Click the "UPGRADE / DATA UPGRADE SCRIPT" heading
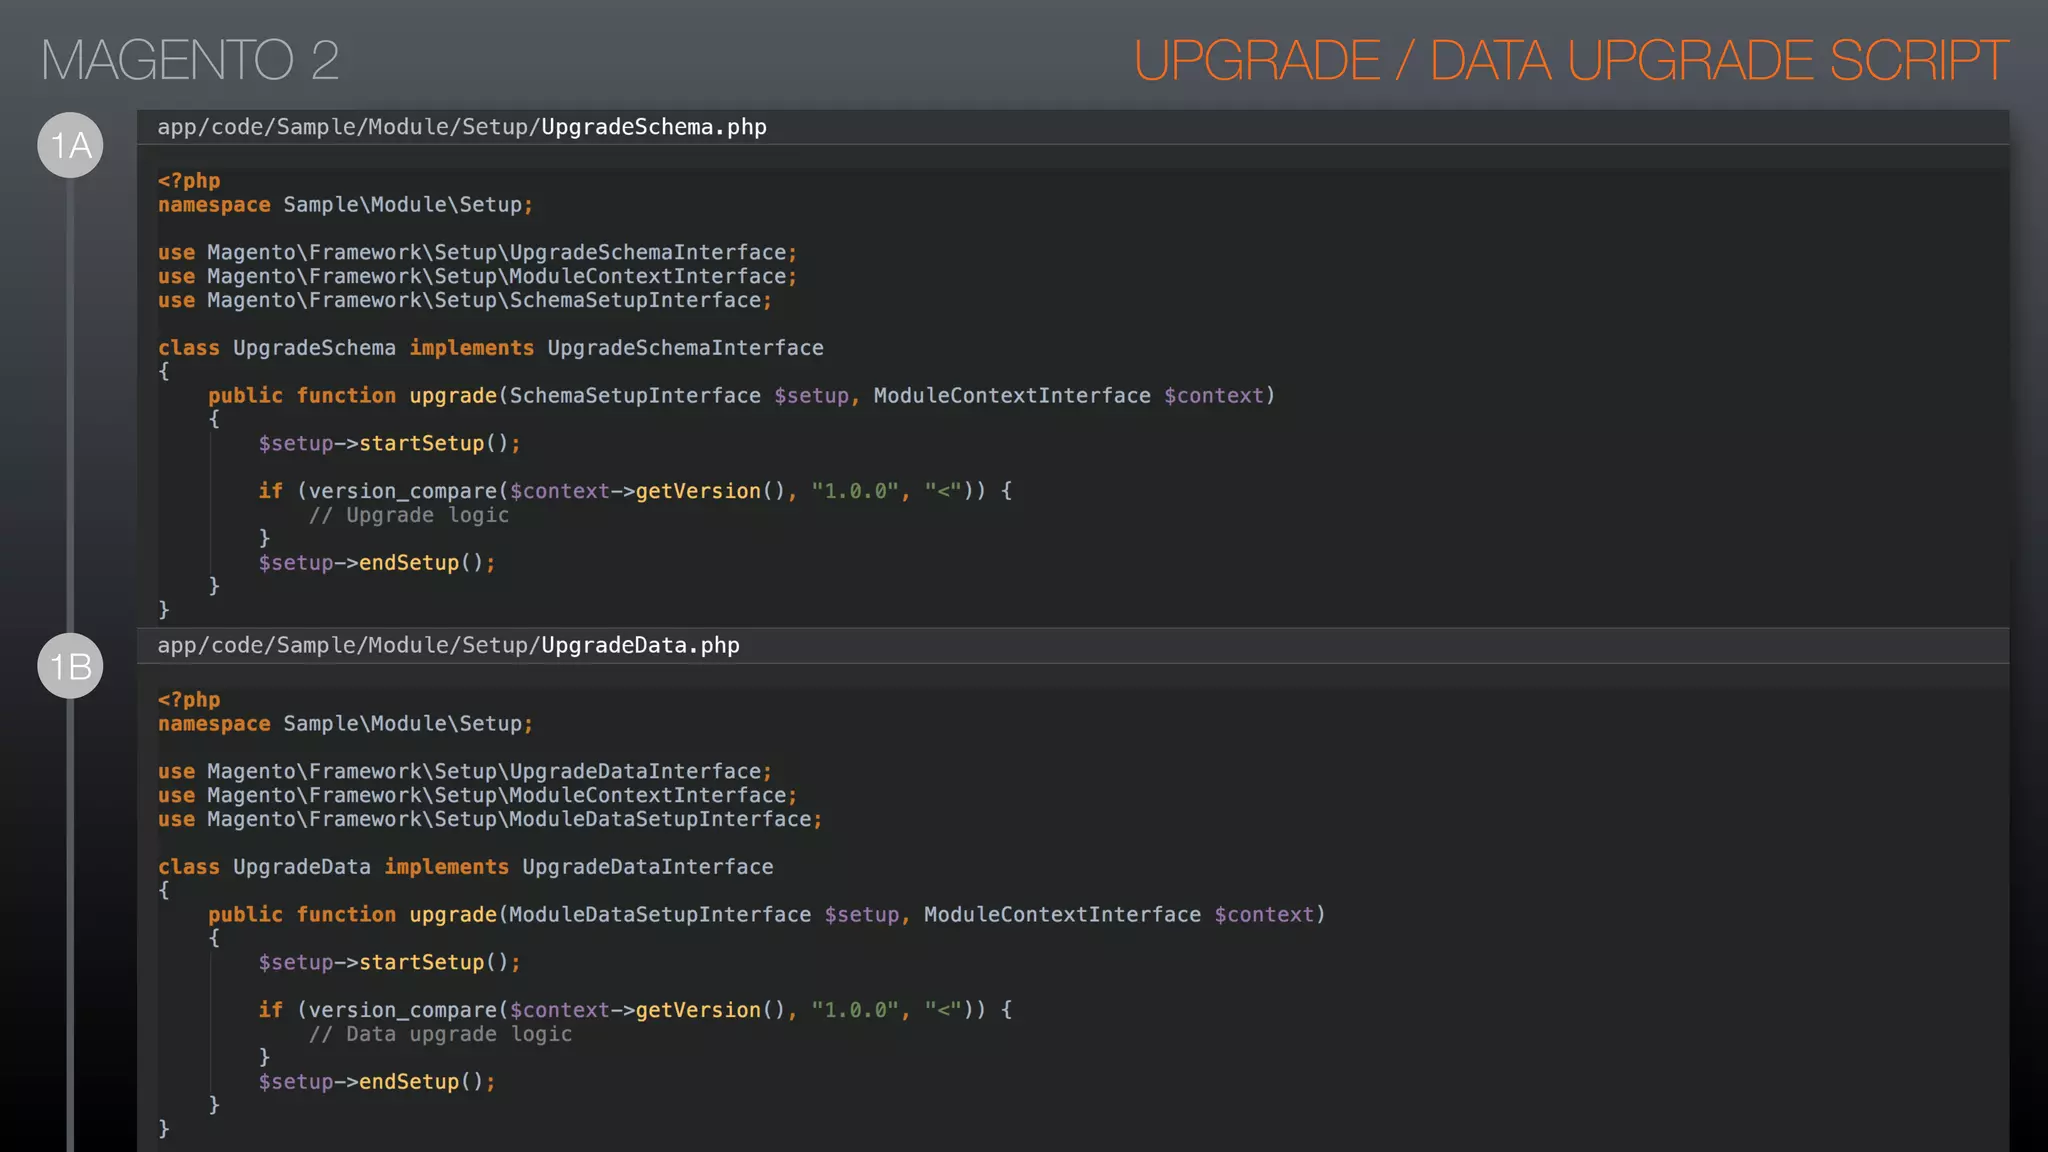This screenshot has height=1152, width=2048. pos(1571,60)
